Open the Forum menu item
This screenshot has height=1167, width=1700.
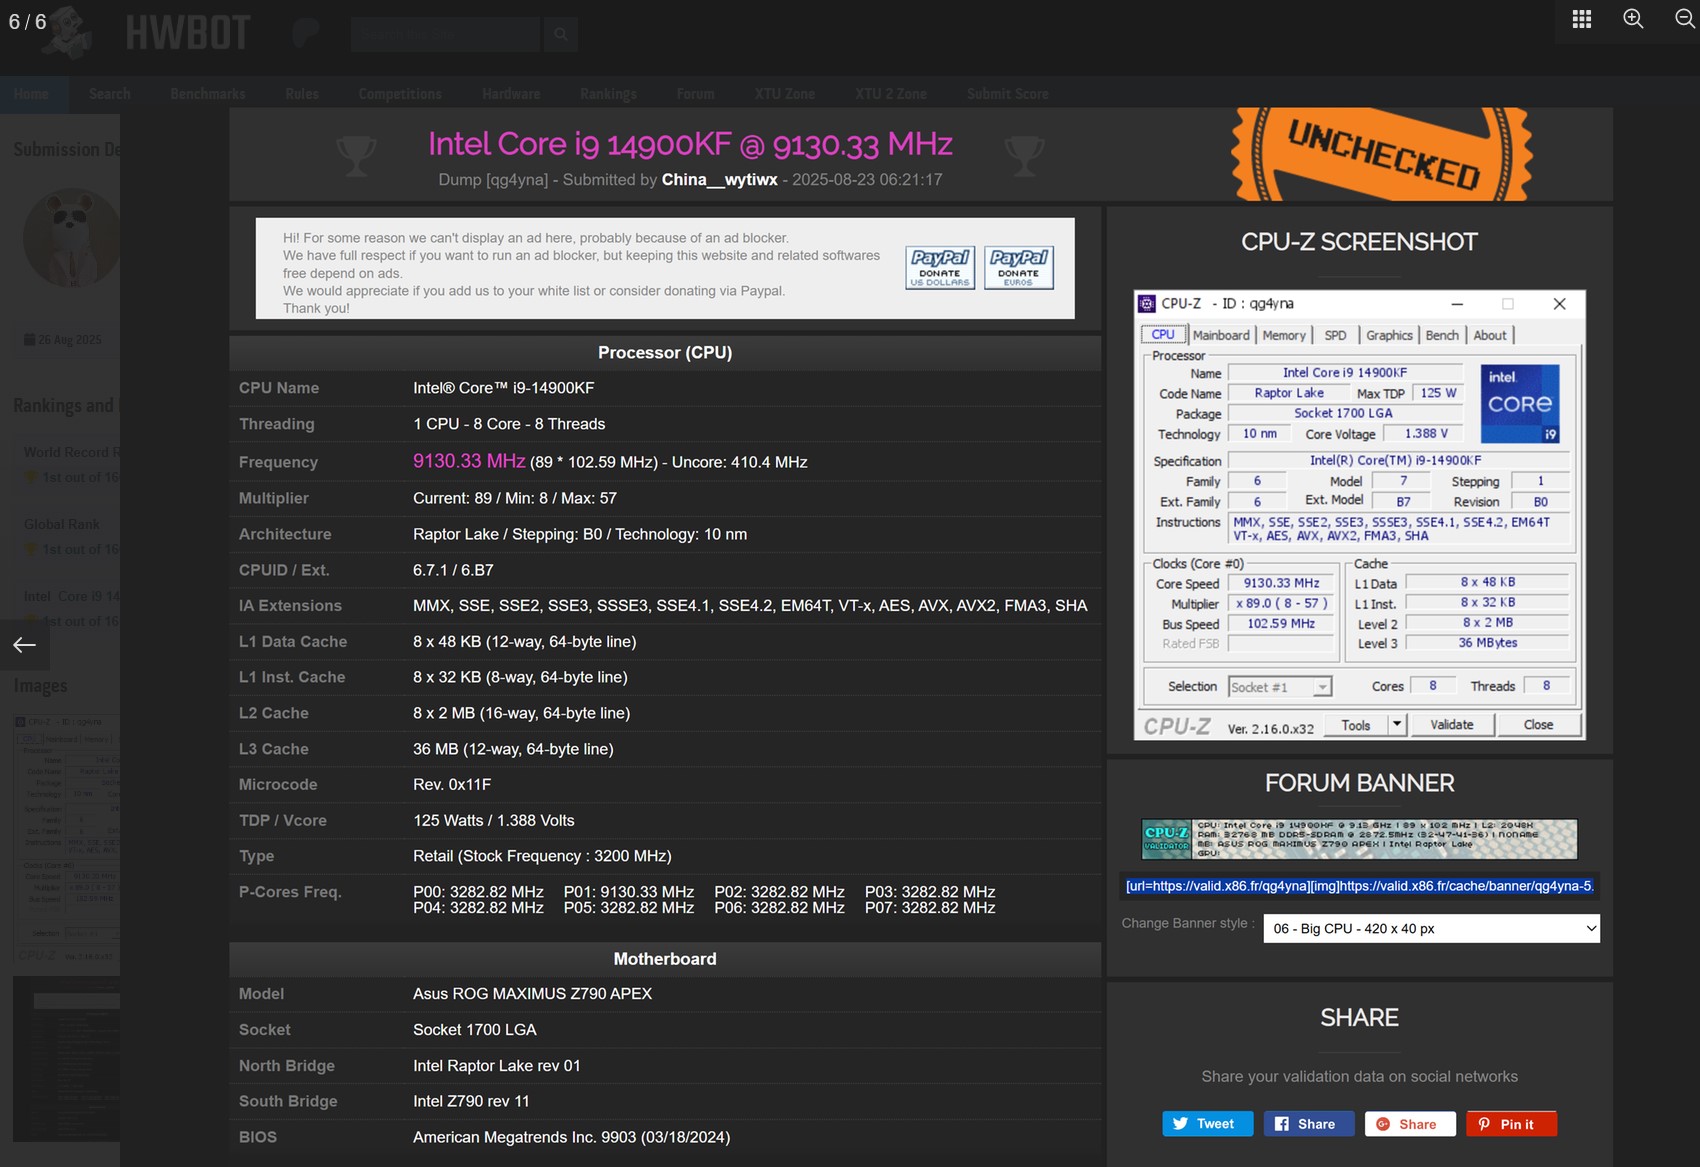(695, 94)
